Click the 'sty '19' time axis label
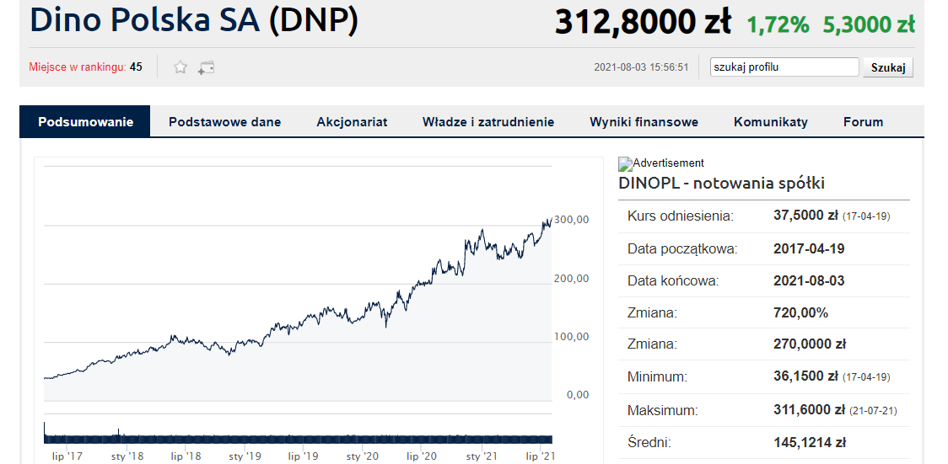The image size is (948, 464). (x=245, y=456)
